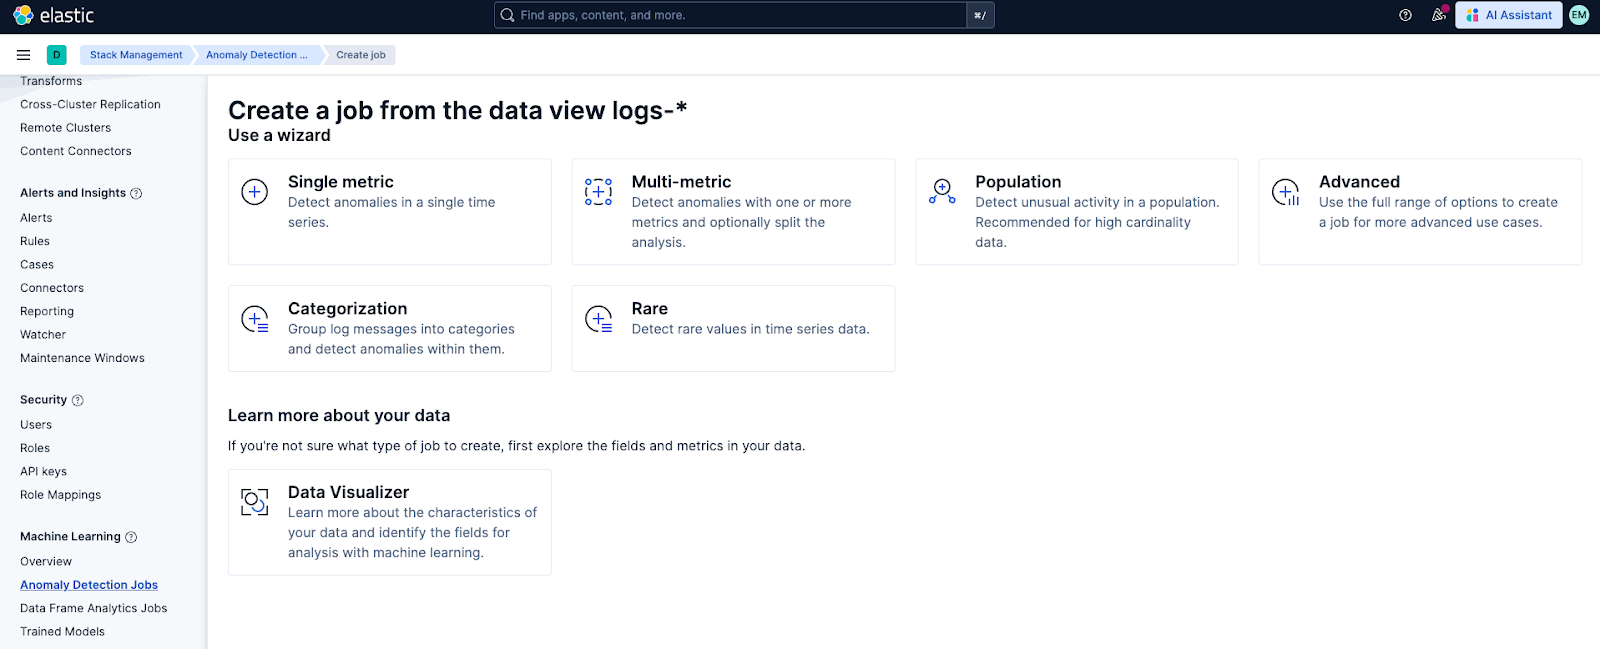
Task: Open the newsfeed notifications icon
Action: [x=1439, y=15]
